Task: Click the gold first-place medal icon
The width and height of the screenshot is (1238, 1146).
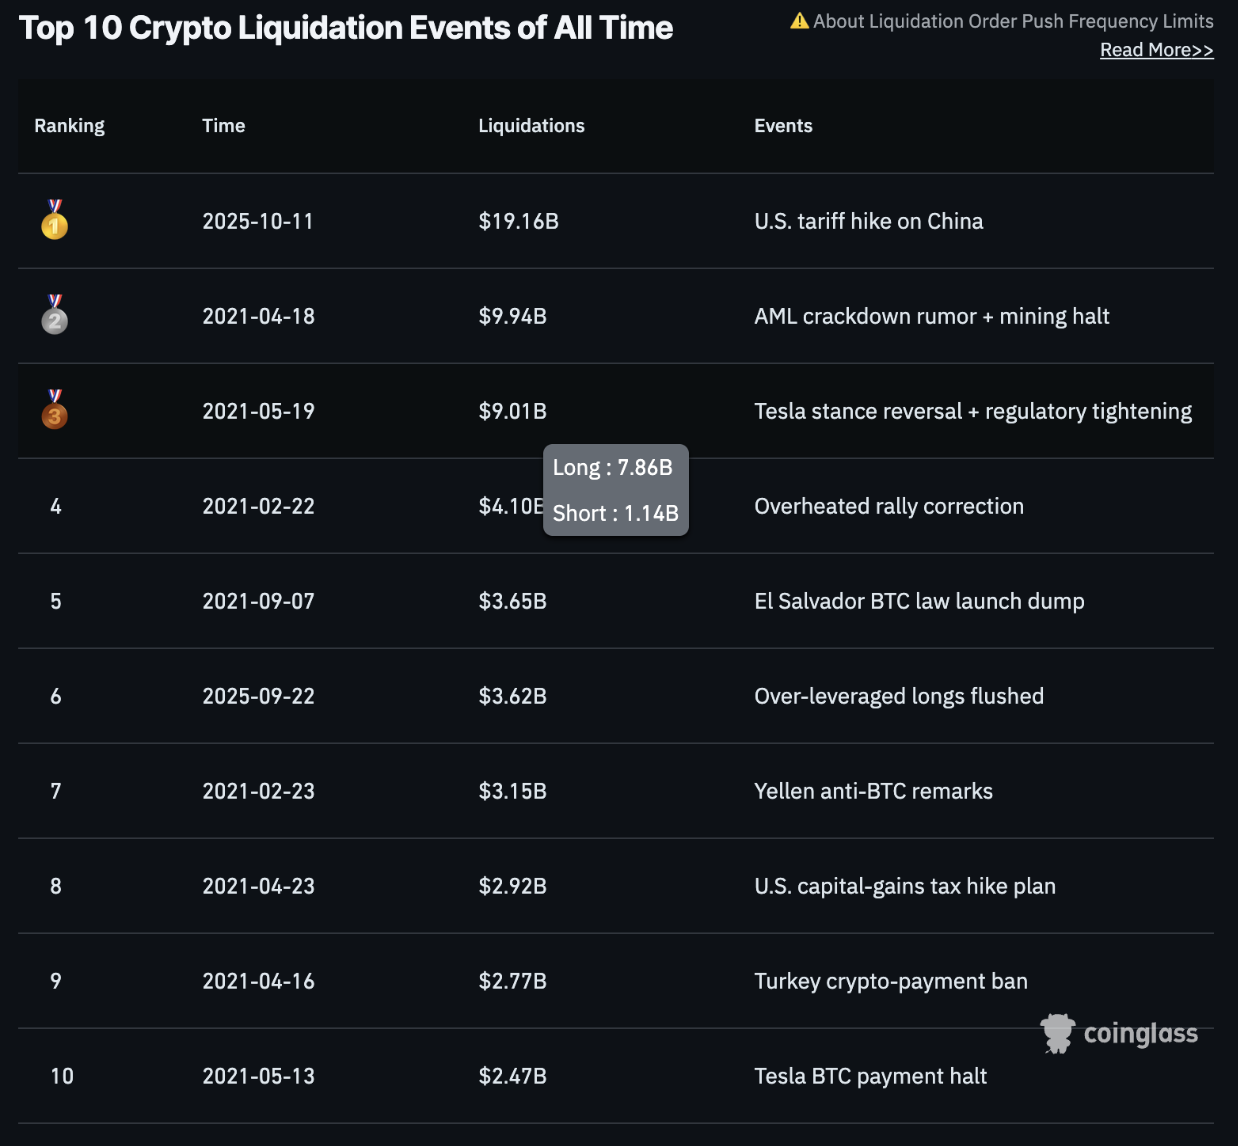Action: [55, 220]
